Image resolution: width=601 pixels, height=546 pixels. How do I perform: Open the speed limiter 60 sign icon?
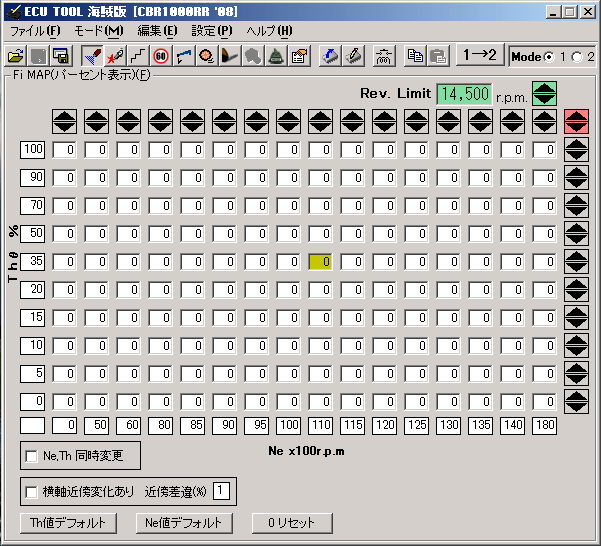(161, 56)
